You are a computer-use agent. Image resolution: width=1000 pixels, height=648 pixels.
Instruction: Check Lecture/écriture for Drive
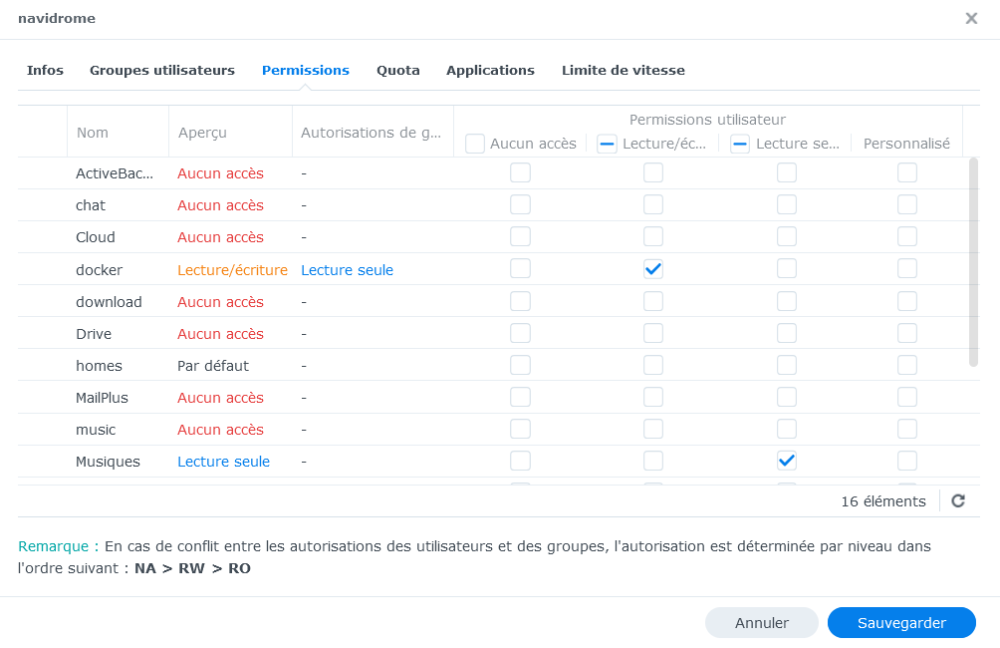pos(653,333)
